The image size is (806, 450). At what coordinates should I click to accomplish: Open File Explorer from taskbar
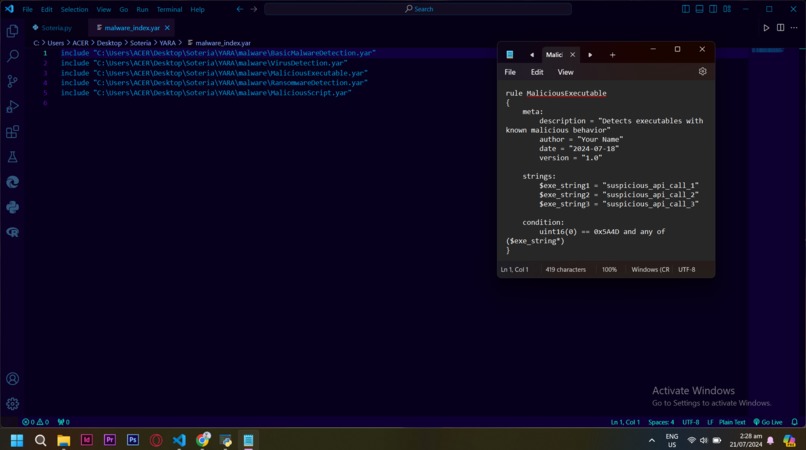63,440
